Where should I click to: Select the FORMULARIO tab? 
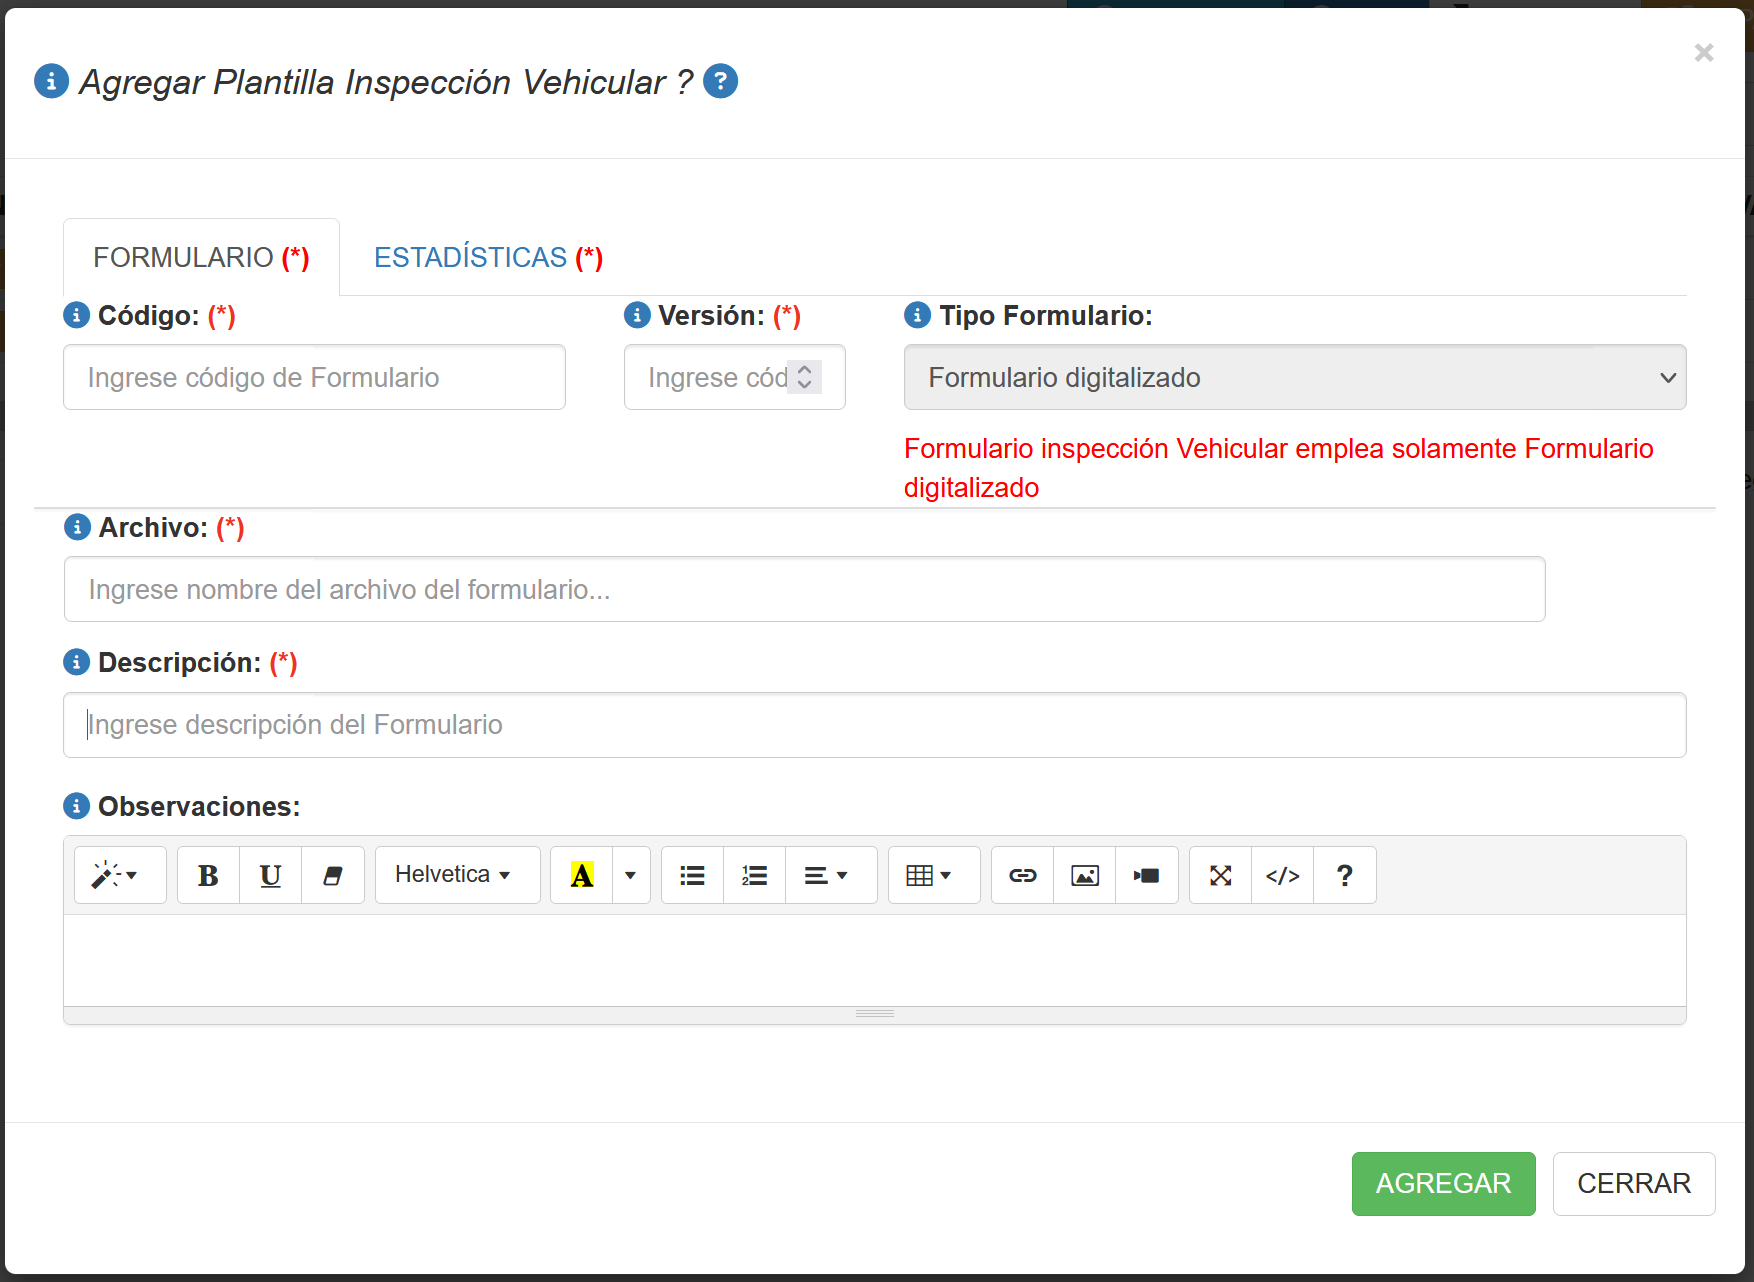coord(201,258)
